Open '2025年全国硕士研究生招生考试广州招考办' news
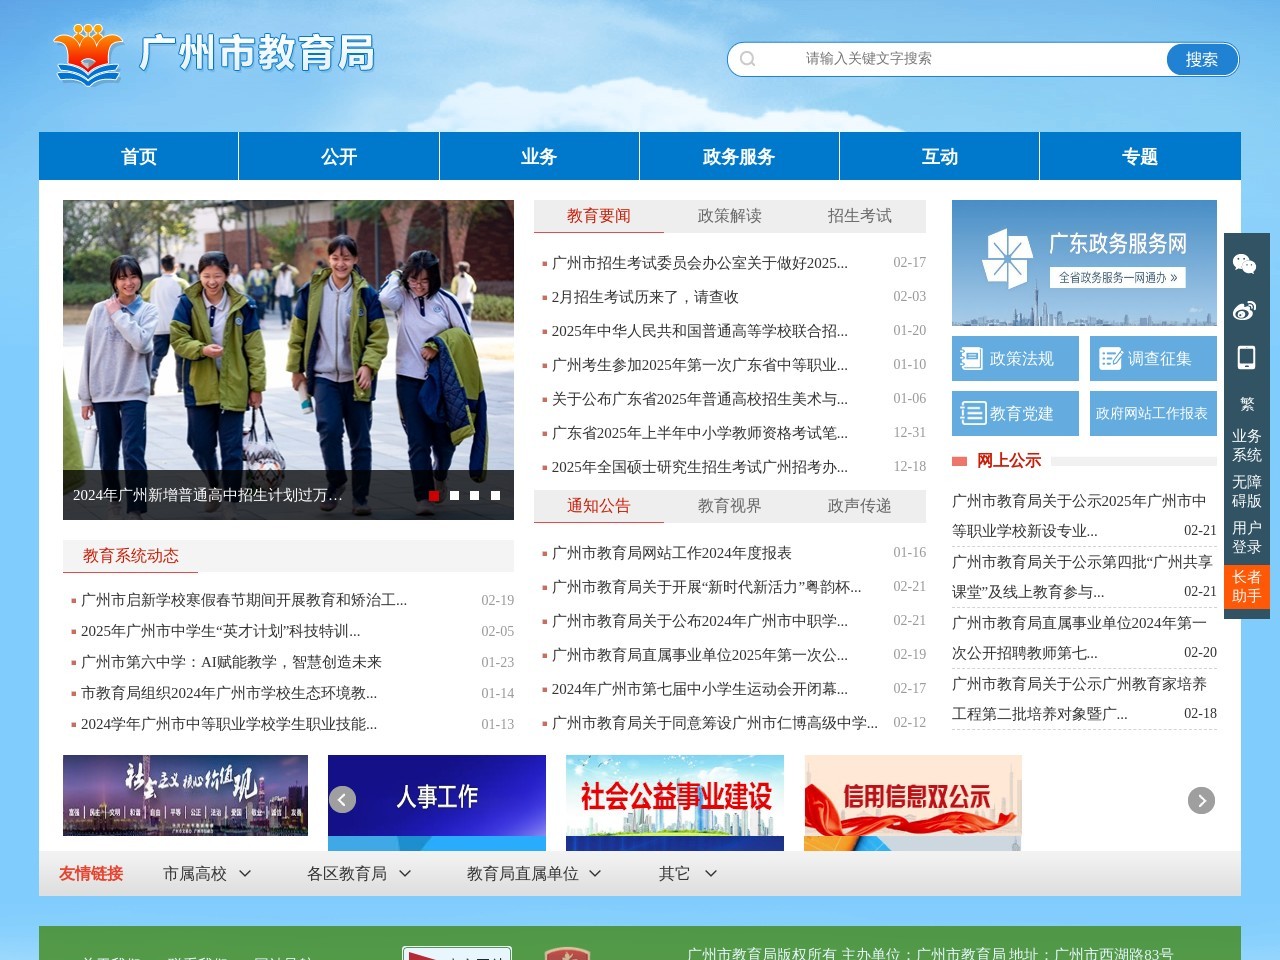1280x960 pixels. click(x=699, y=467)
